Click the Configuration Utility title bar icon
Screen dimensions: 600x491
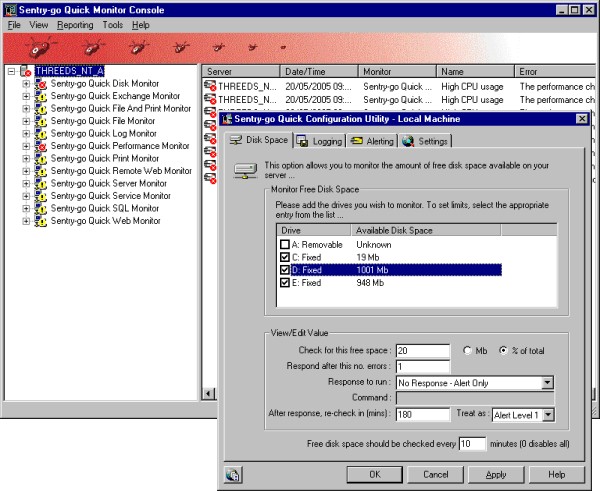227,119
